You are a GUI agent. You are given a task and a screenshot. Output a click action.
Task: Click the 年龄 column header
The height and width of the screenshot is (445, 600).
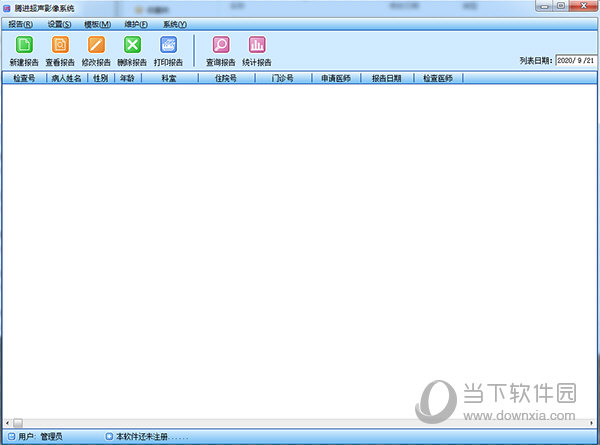128,78
